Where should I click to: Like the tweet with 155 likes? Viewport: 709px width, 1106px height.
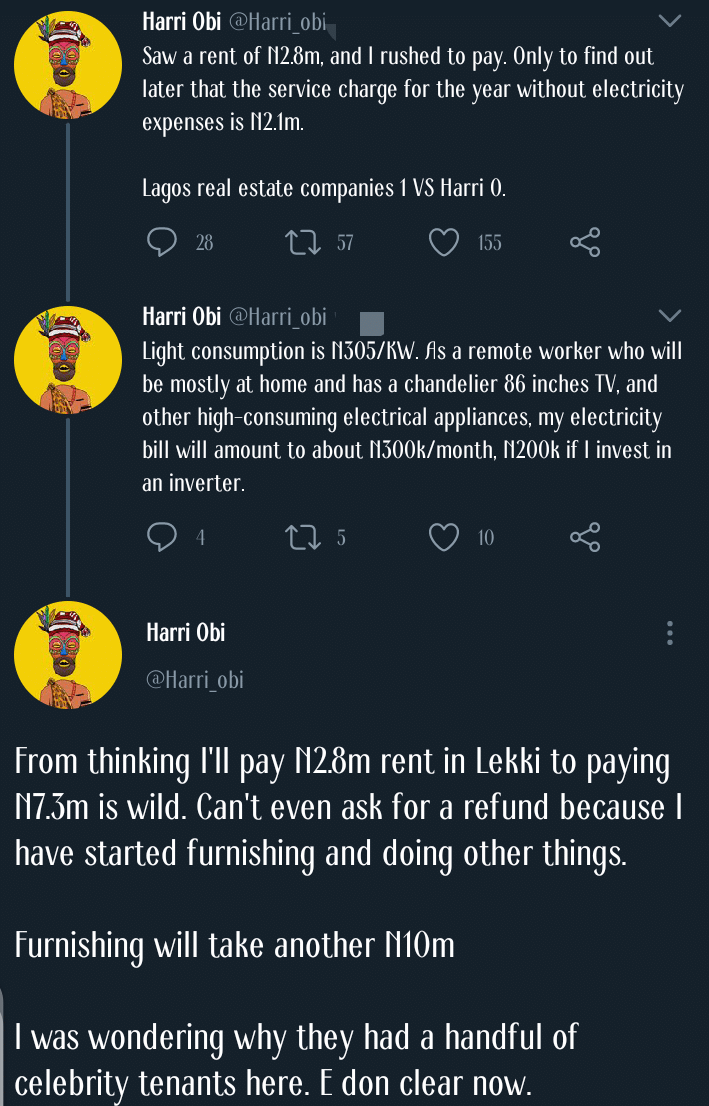click(443, 242)
